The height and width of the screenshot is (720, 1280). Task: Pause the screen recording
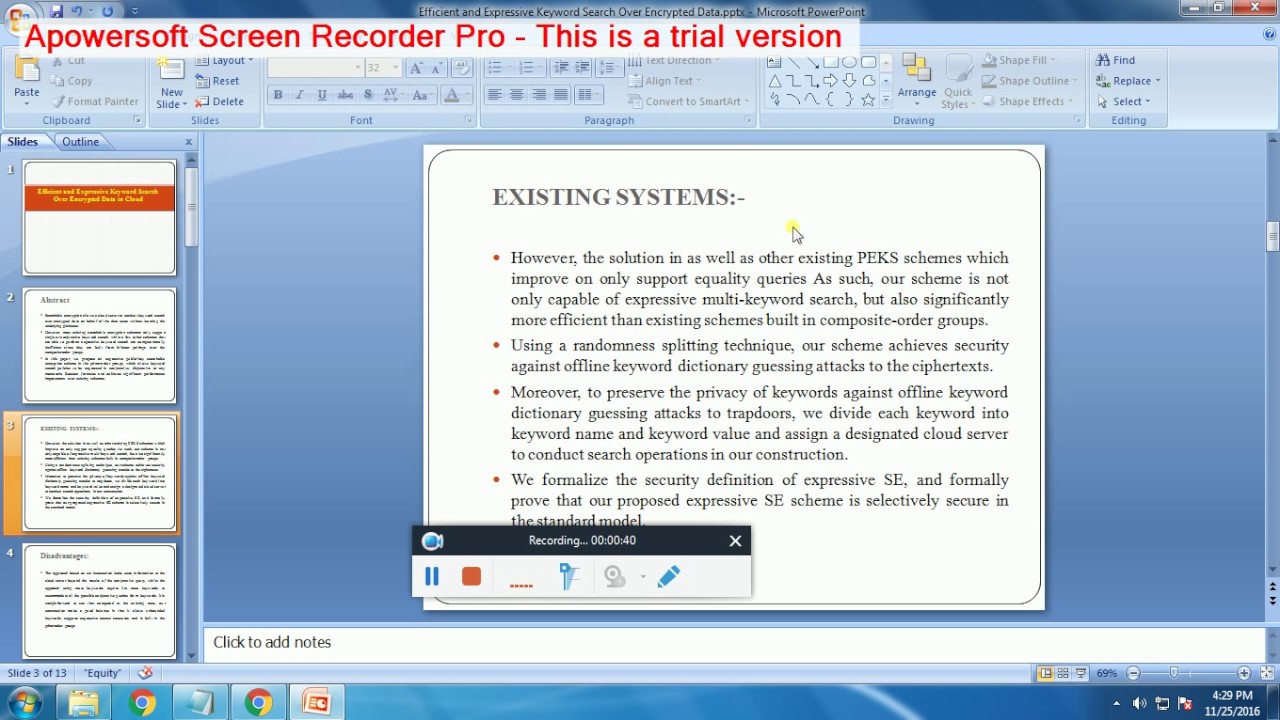point(432,576)
